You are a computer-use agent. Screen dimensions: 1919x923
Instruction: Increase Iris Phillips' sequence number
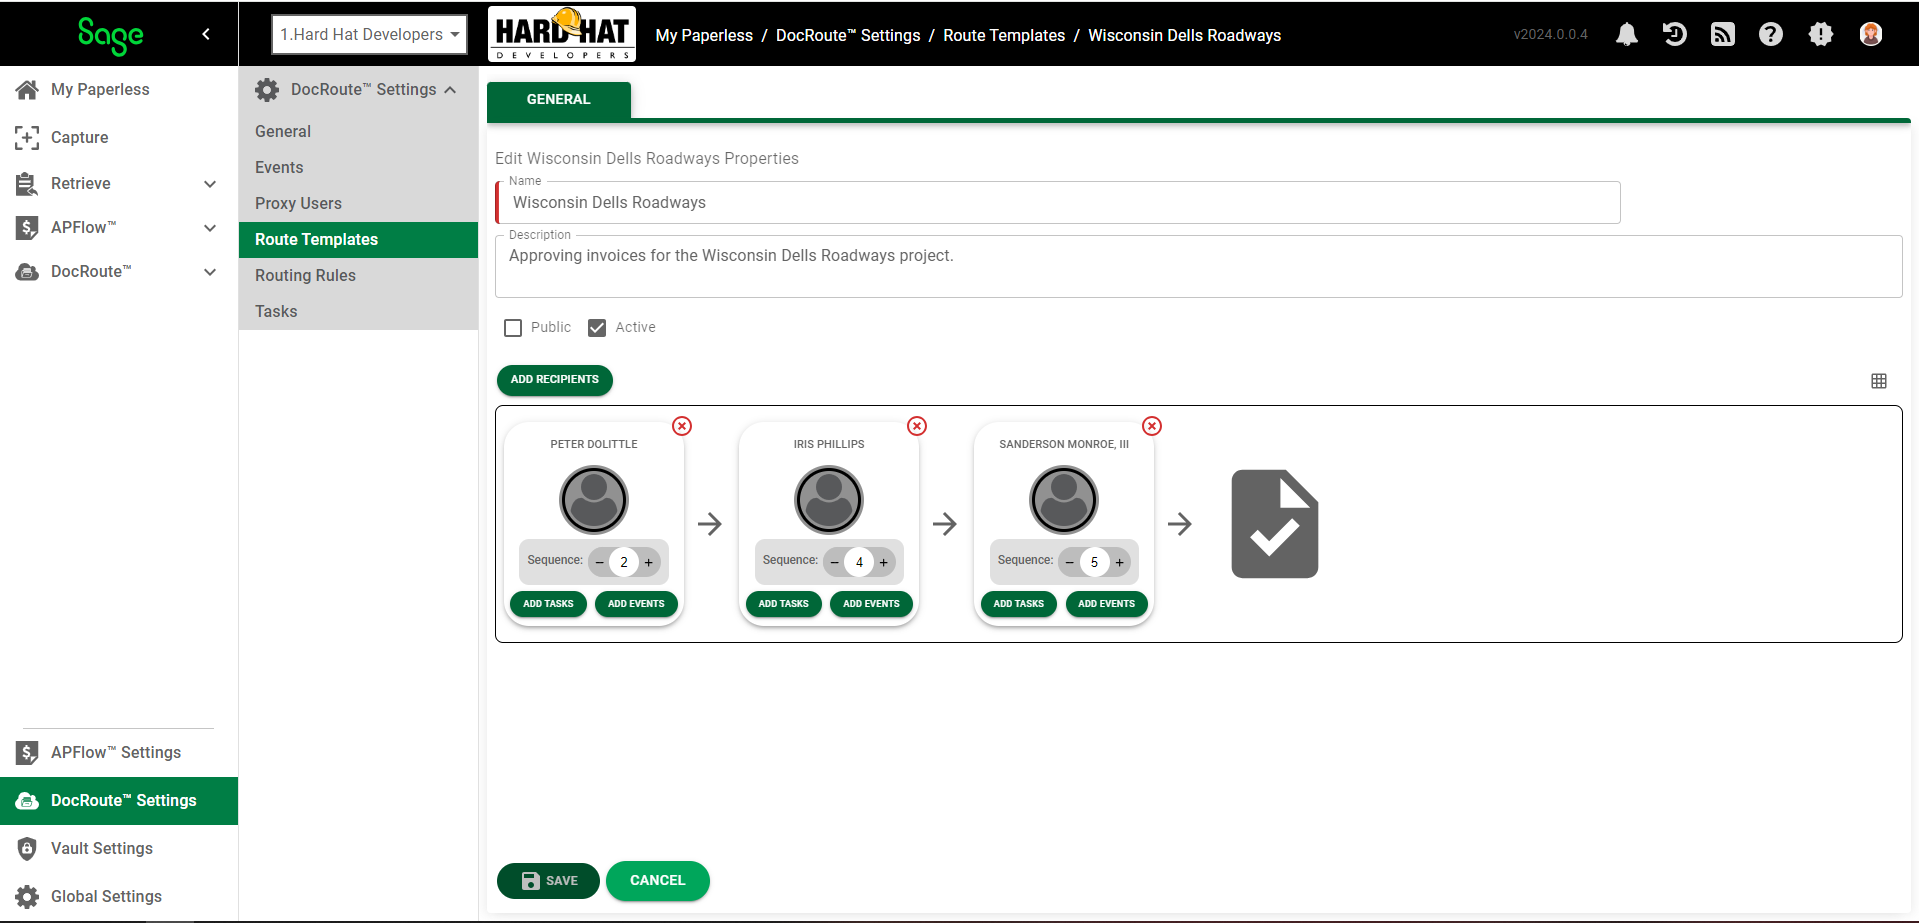point(884,562)
